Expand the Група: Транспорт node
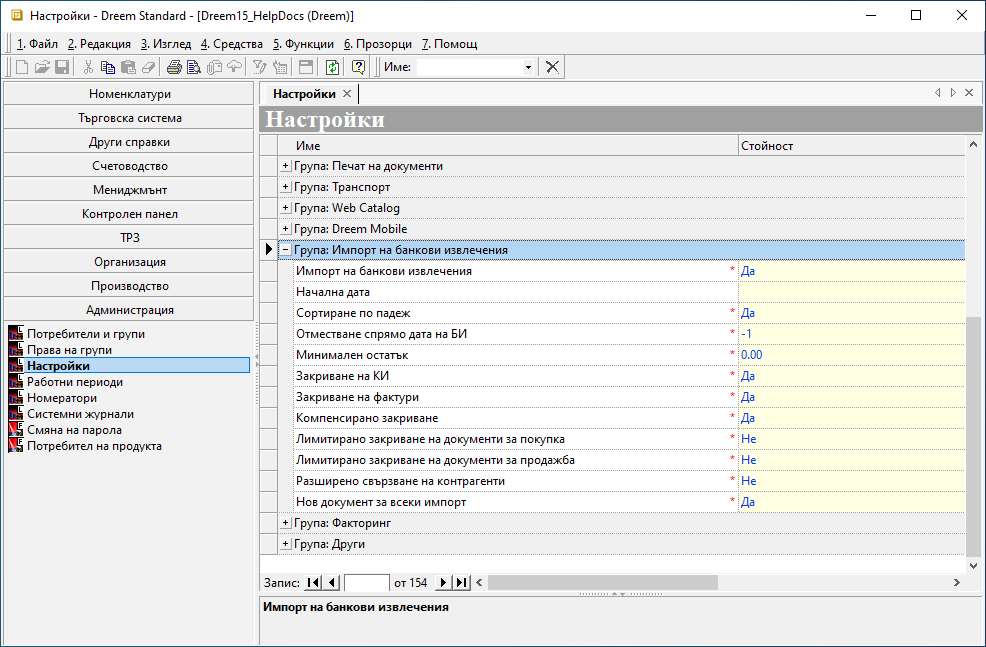This screenshot has height=647, width=986. tap(286, 187)
